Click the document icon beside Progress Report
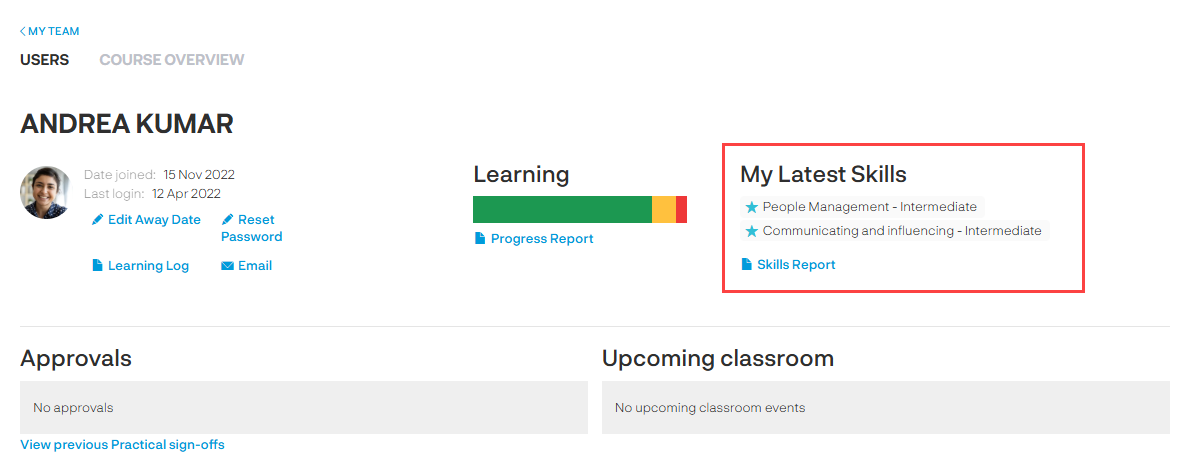The width and height of the screenshot is (1187, 454). point(480,239)
